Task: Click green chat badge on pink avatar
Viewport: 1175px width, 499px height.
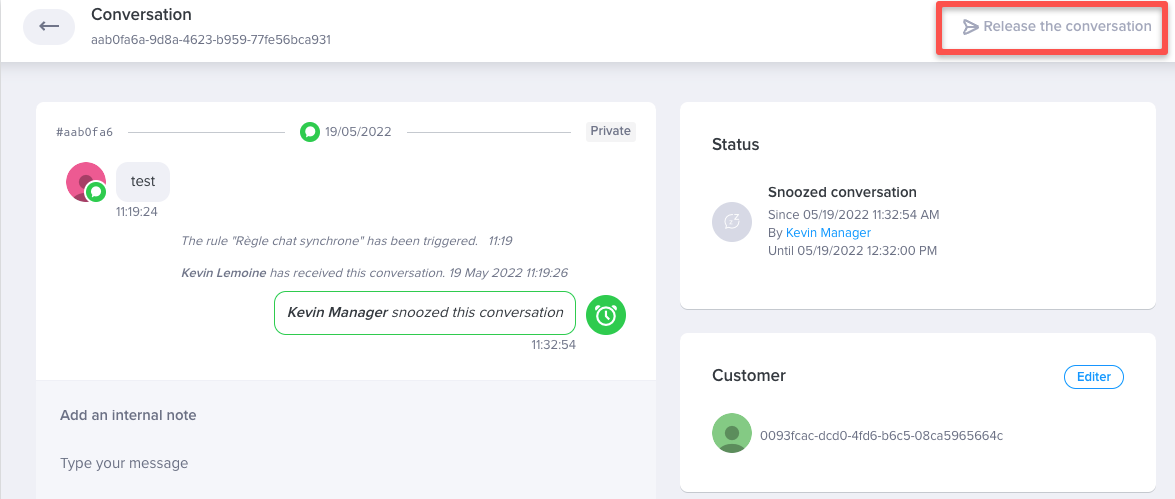Action: coord(96,191)
